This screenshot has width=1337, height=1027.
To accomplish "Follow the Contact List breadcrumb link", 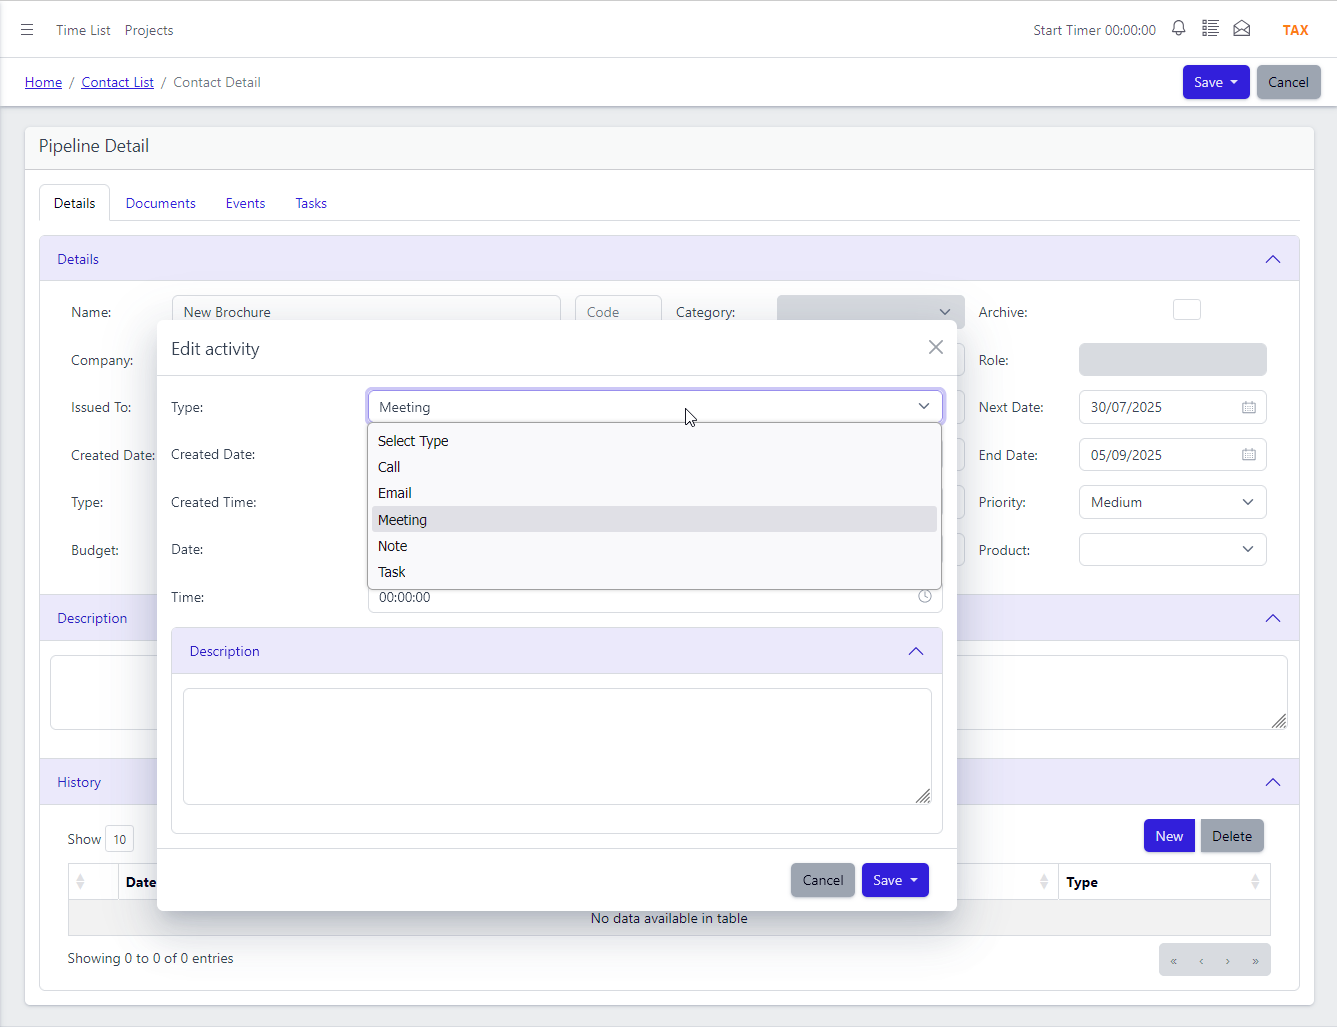I will tap(118, 82).
